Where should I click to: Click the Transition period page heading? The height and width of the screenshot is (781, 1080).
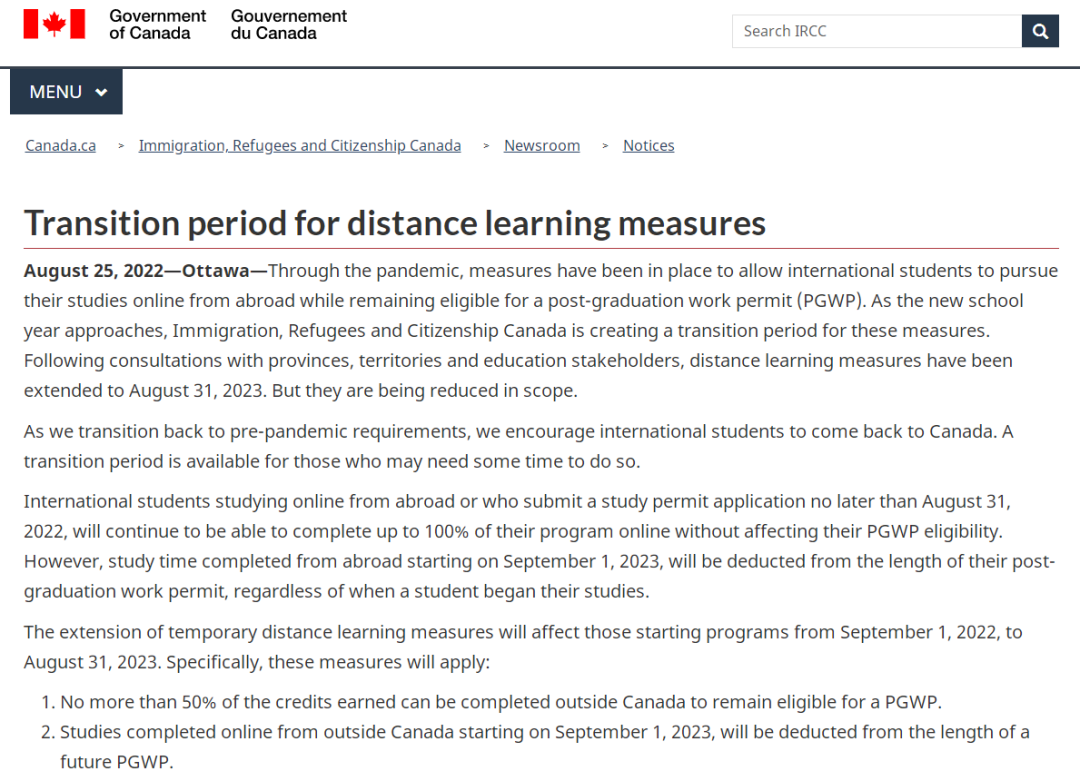(395, 223)
